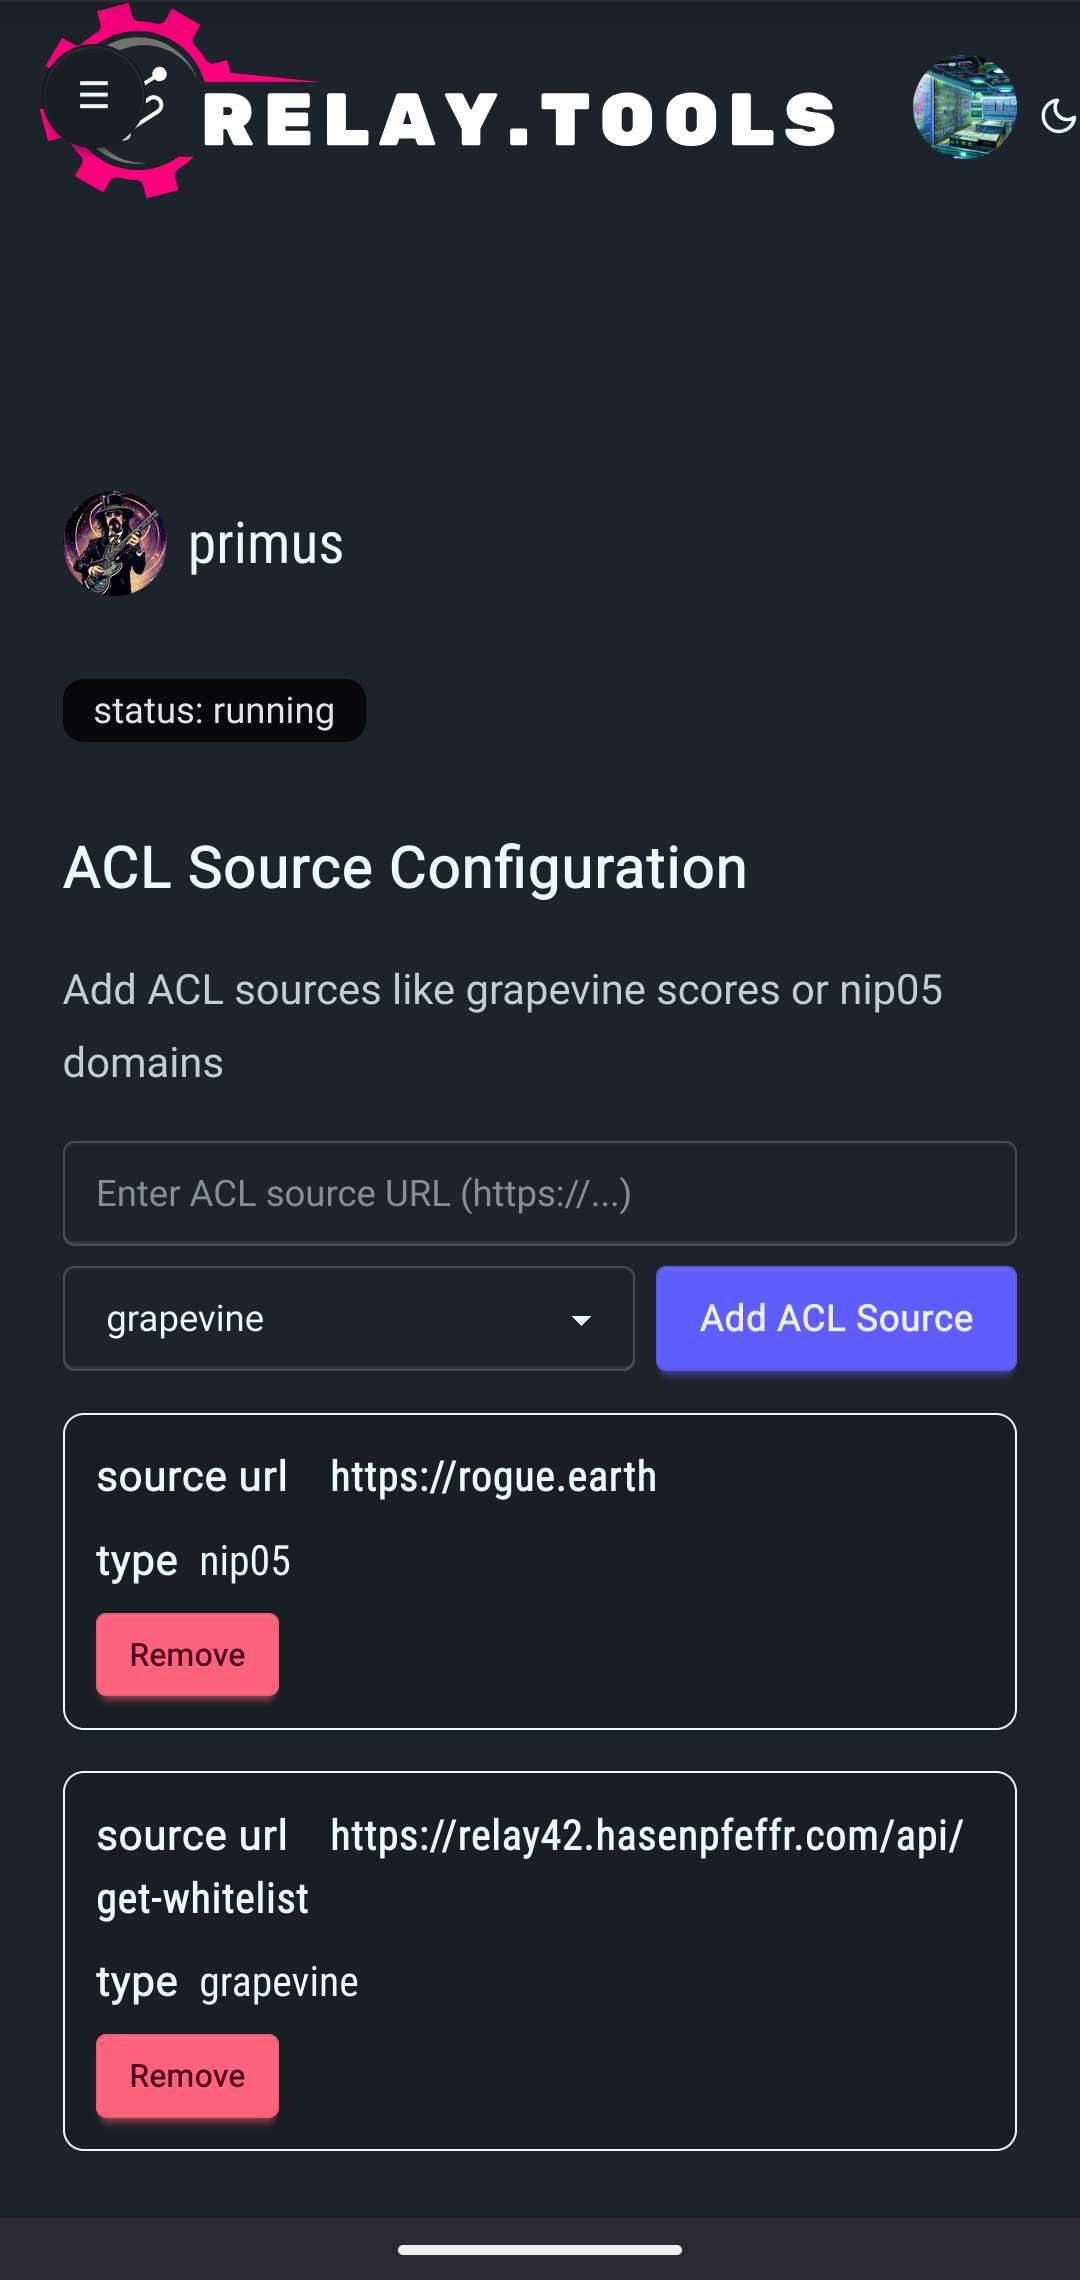
Task: Open the grapevine type dropdown
Action: pos(349,1319)
